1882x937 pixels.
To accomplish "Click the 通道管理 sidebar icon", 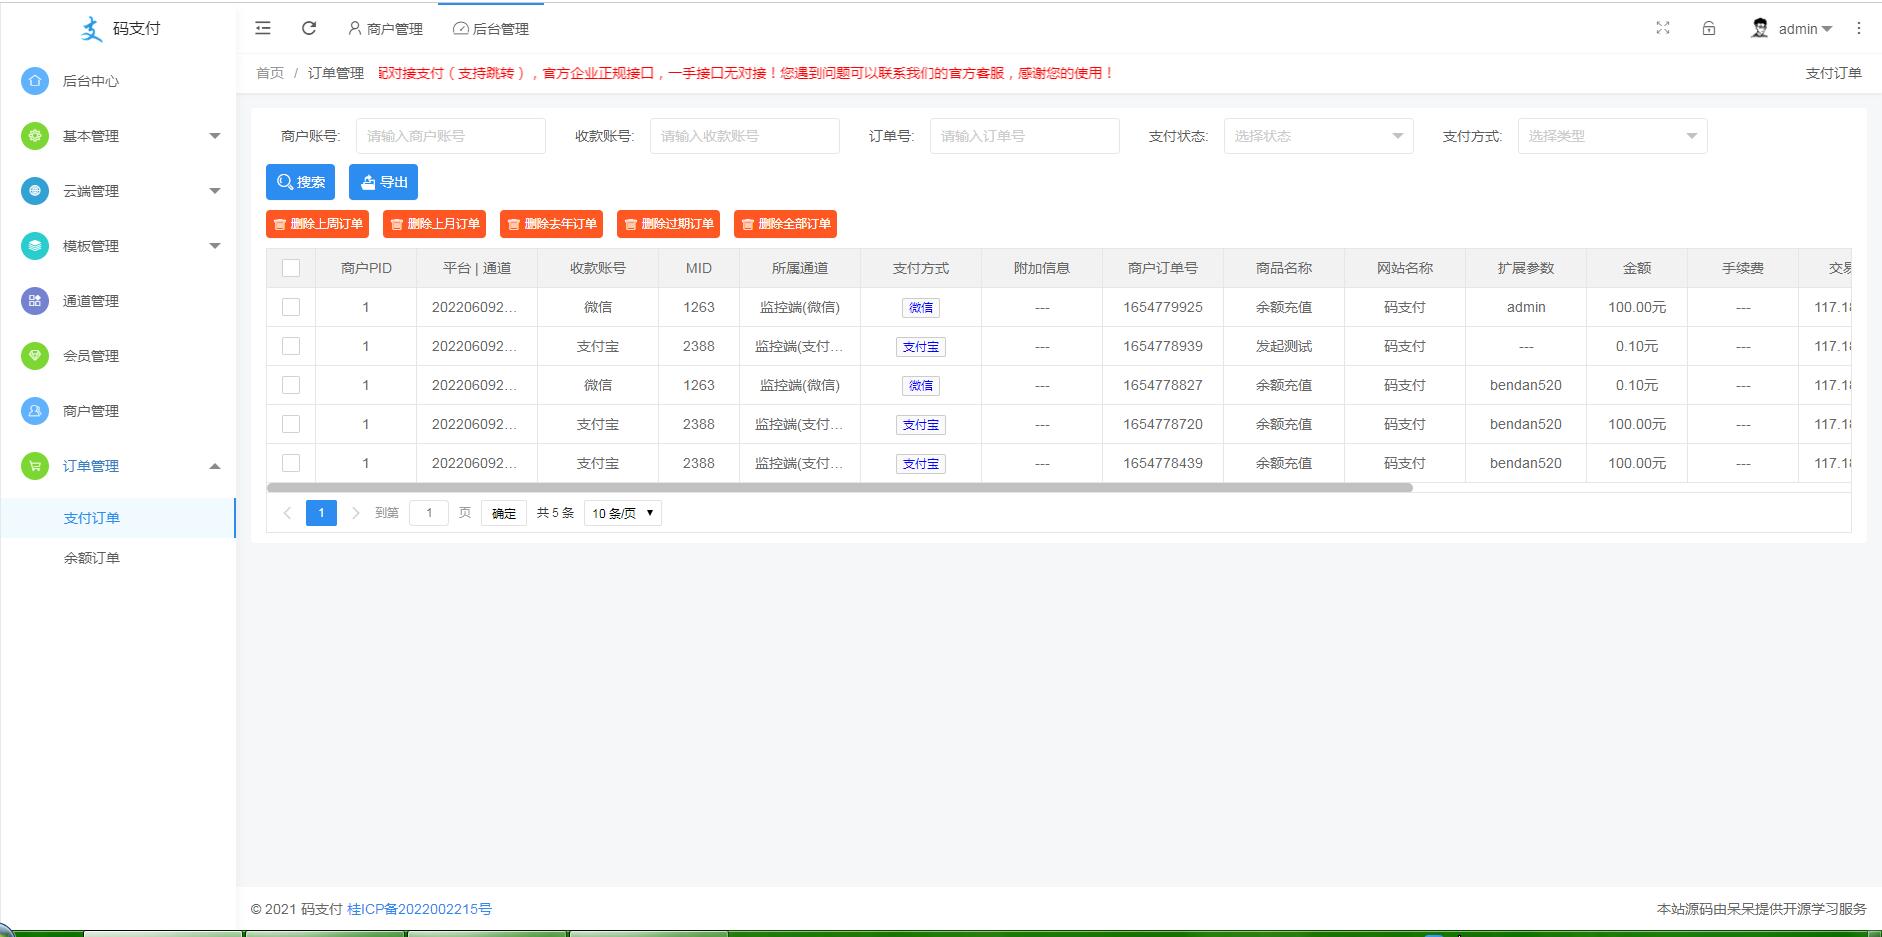I will [x=35, y=301].
